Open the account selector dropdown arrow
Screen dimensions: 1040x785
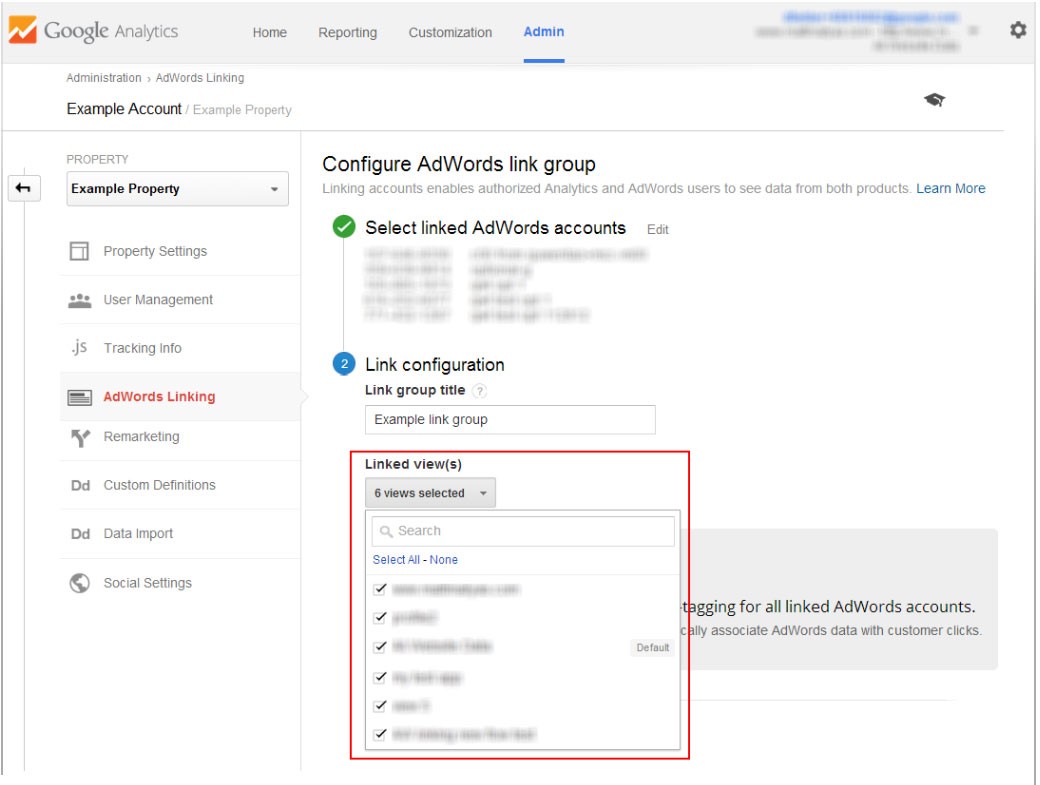tap(973, 30)
